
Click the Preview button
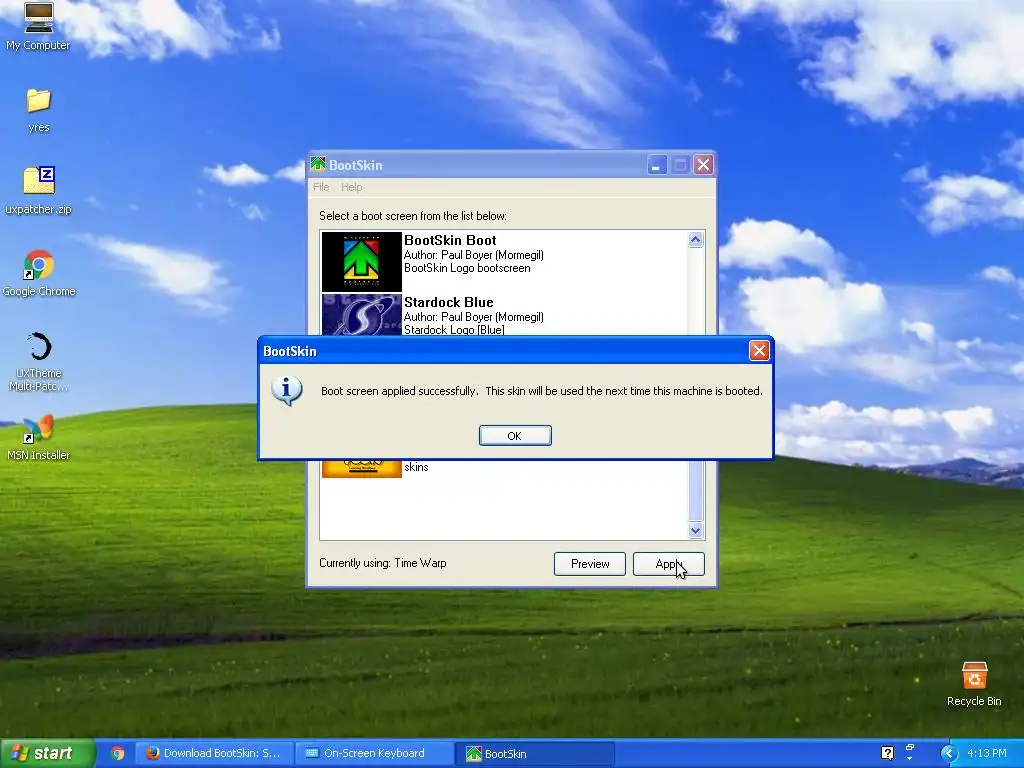tap(590, 564)
